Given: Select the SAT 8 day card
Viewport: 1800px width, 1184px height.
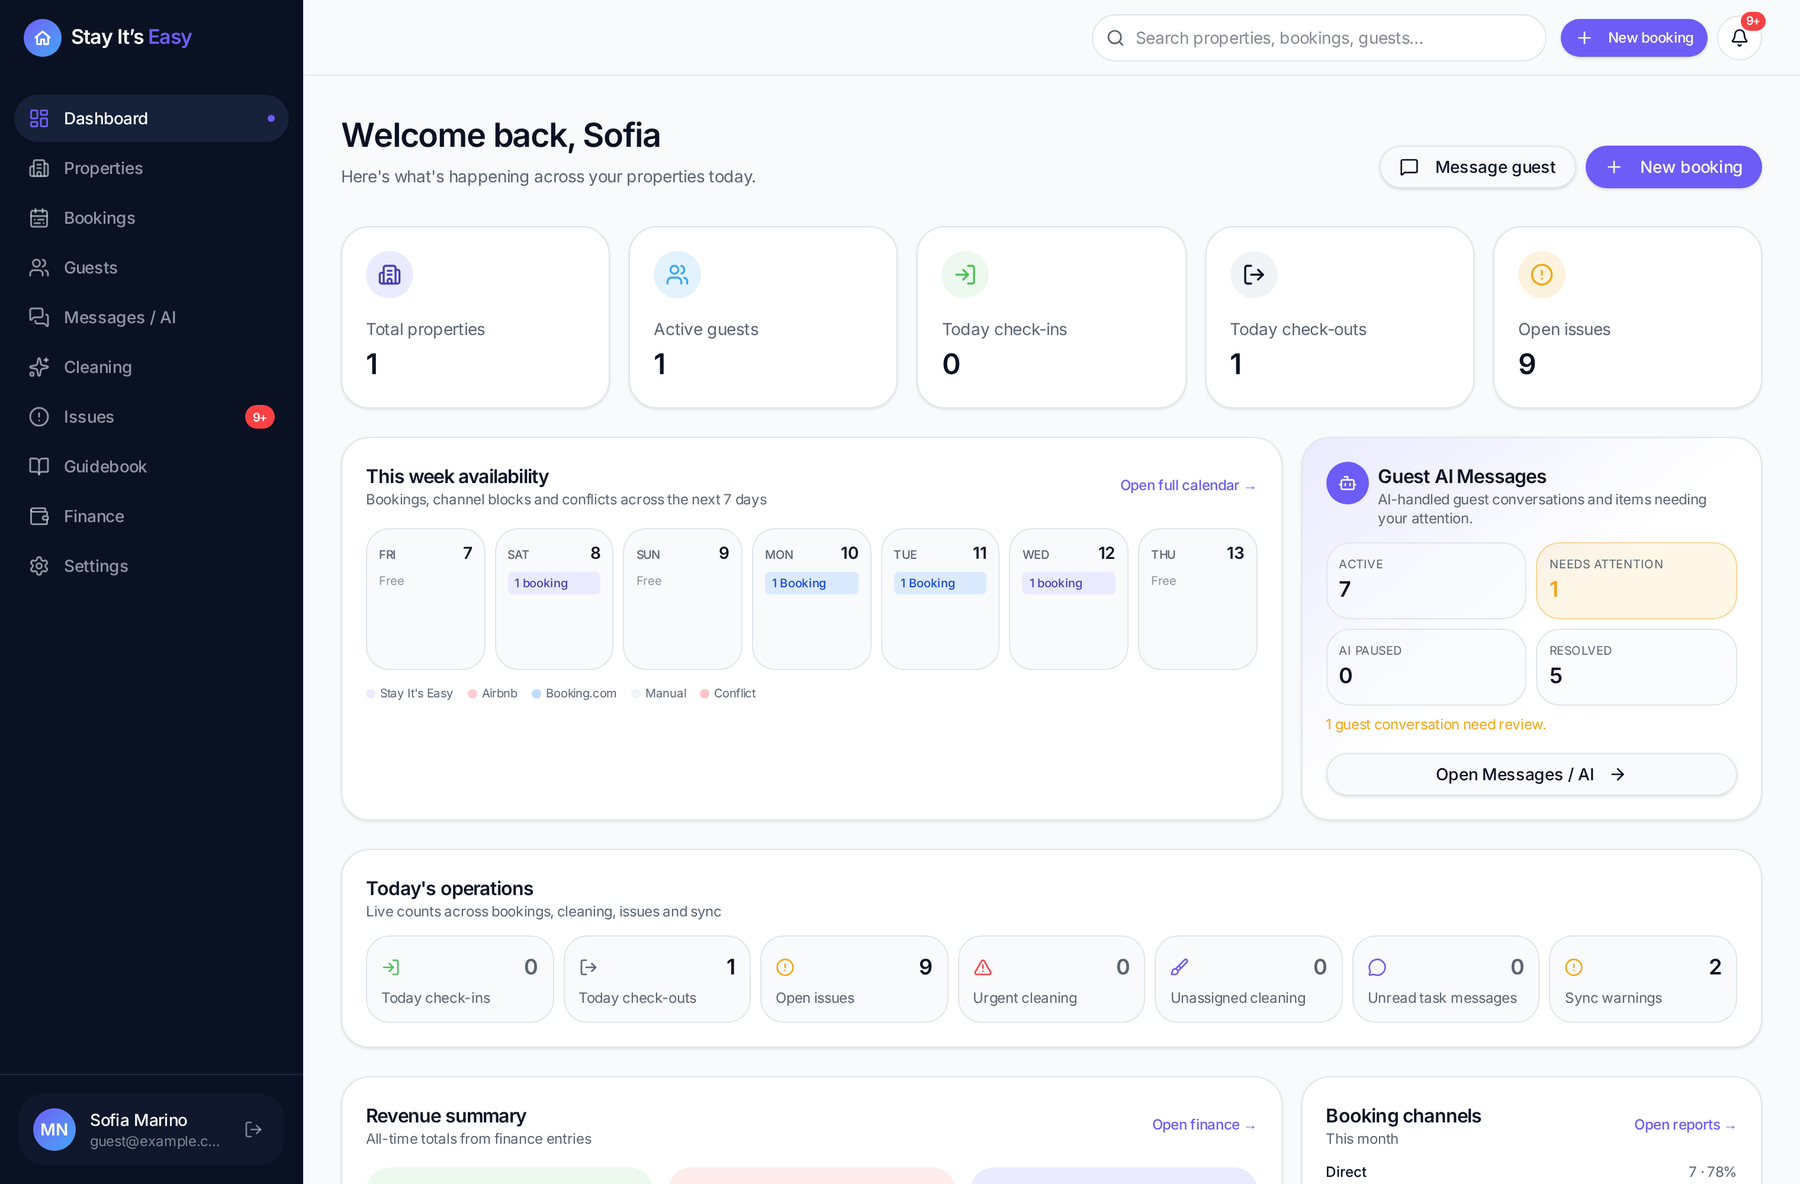Looking at the screenshot, I should pyautogui.click(x=554, y=599).
